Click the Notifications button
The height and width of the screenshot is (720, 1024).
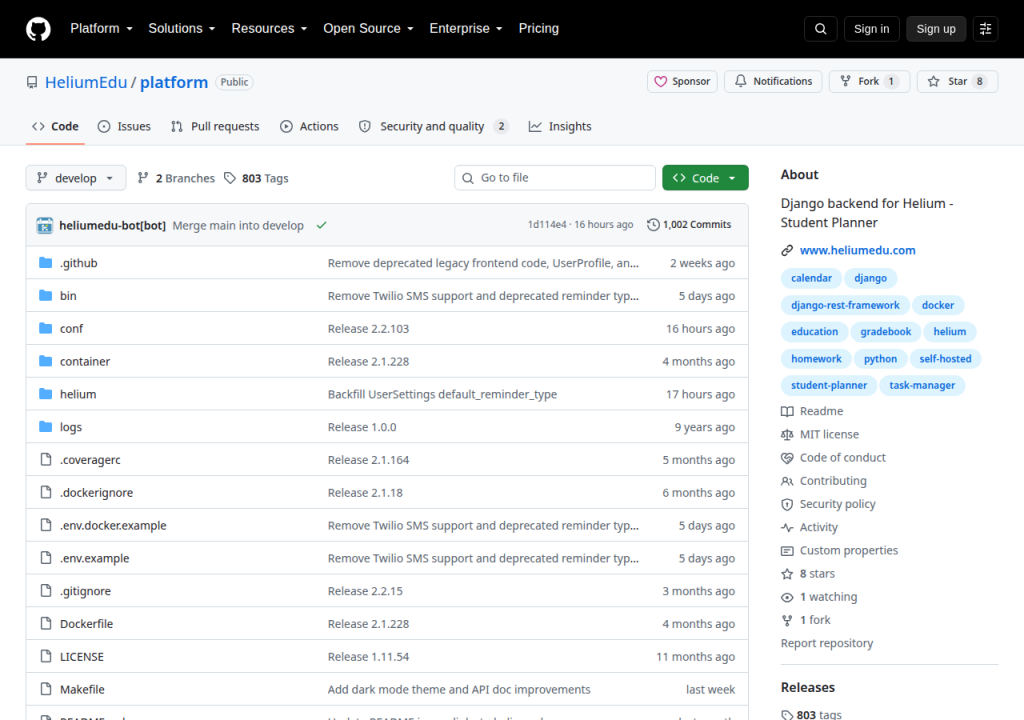773,82
